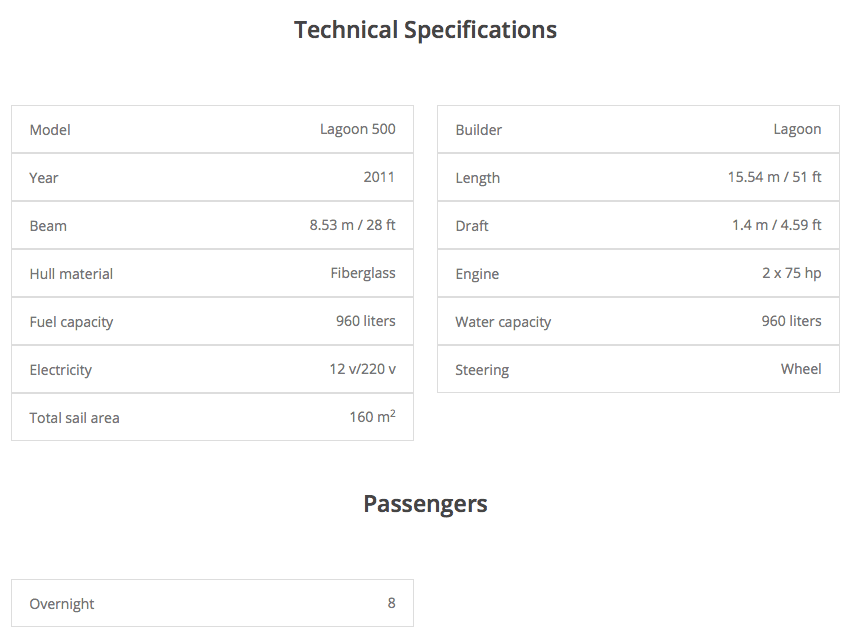The width and height of the screenshot is (854, 640).
Task: Select the Fuel capacity label
Action: coord(71,322)
